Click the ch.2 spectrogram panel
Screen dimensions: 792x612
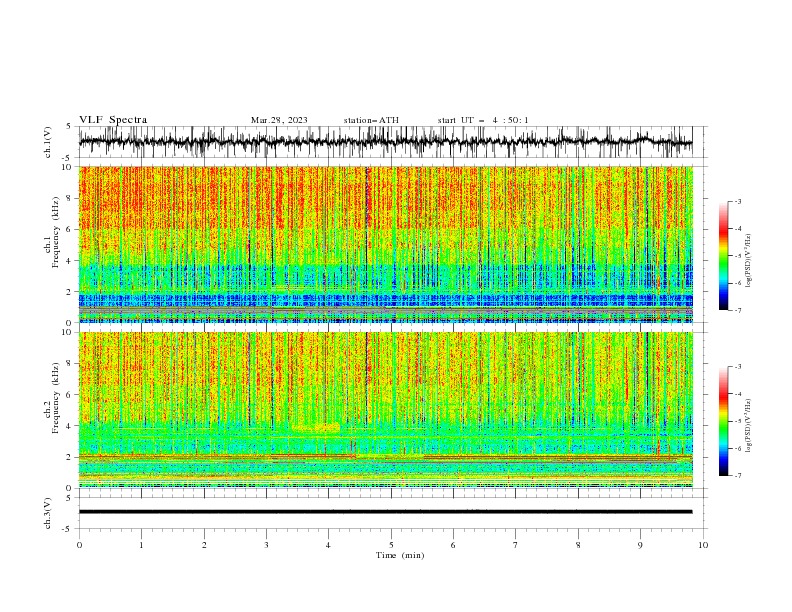pos(385,410)
